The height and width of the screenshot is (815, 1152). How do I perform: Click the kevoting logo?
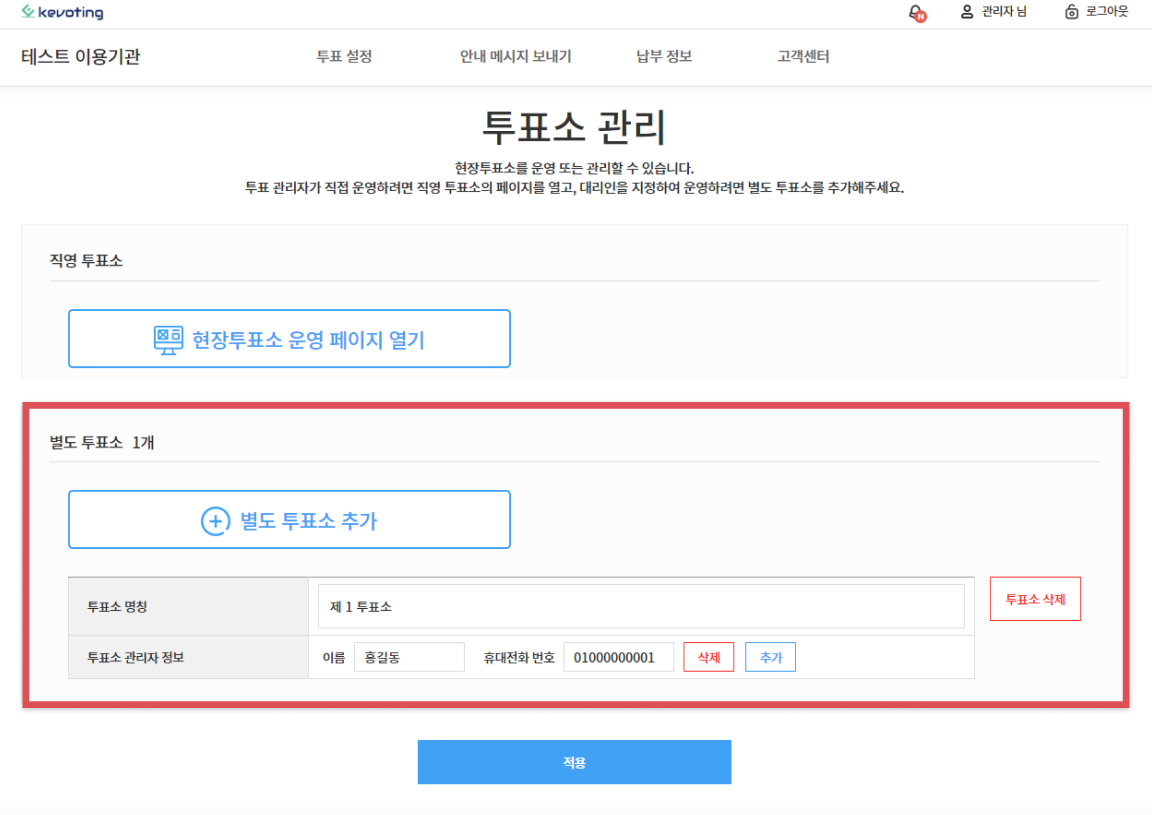[x=62, y=13]
